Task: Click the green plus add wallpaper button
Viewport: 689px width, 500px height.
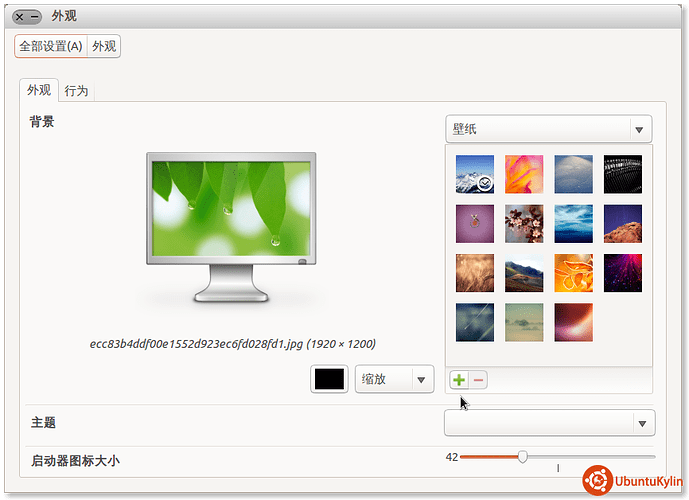Action: point(459,380)
